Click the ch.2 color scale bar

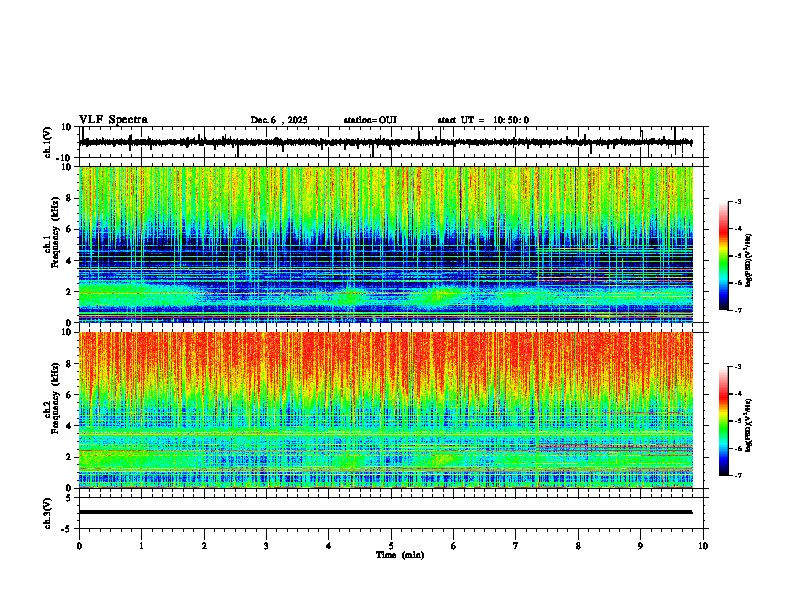pos(724,421)
